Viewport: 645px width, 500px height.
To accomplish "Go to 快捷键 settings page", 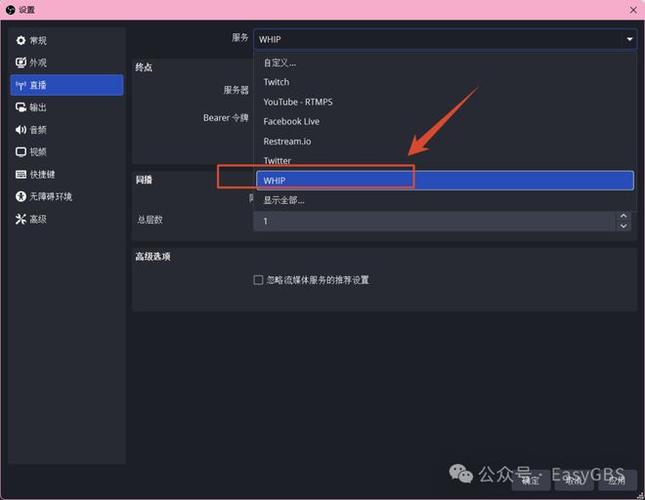I will click(67, 174).
